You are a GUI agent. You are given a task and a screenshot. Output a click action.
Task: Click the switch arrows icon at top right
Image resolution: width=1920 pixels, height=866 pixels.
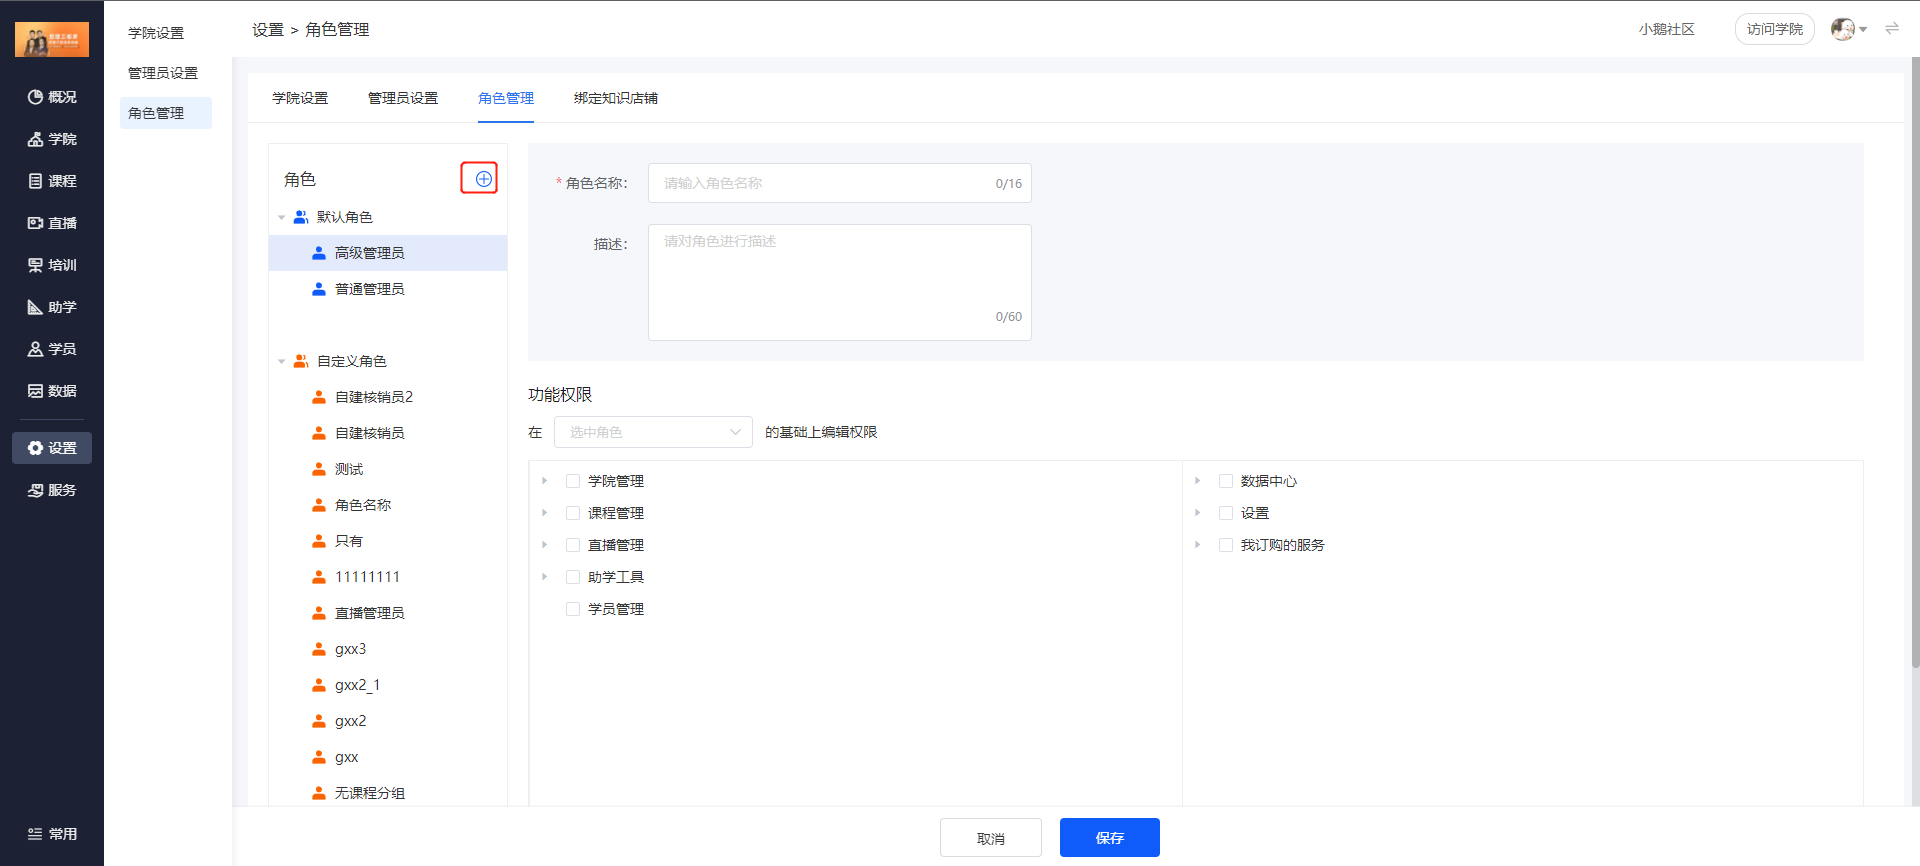pyautogui.click(x=1892, y=29)
